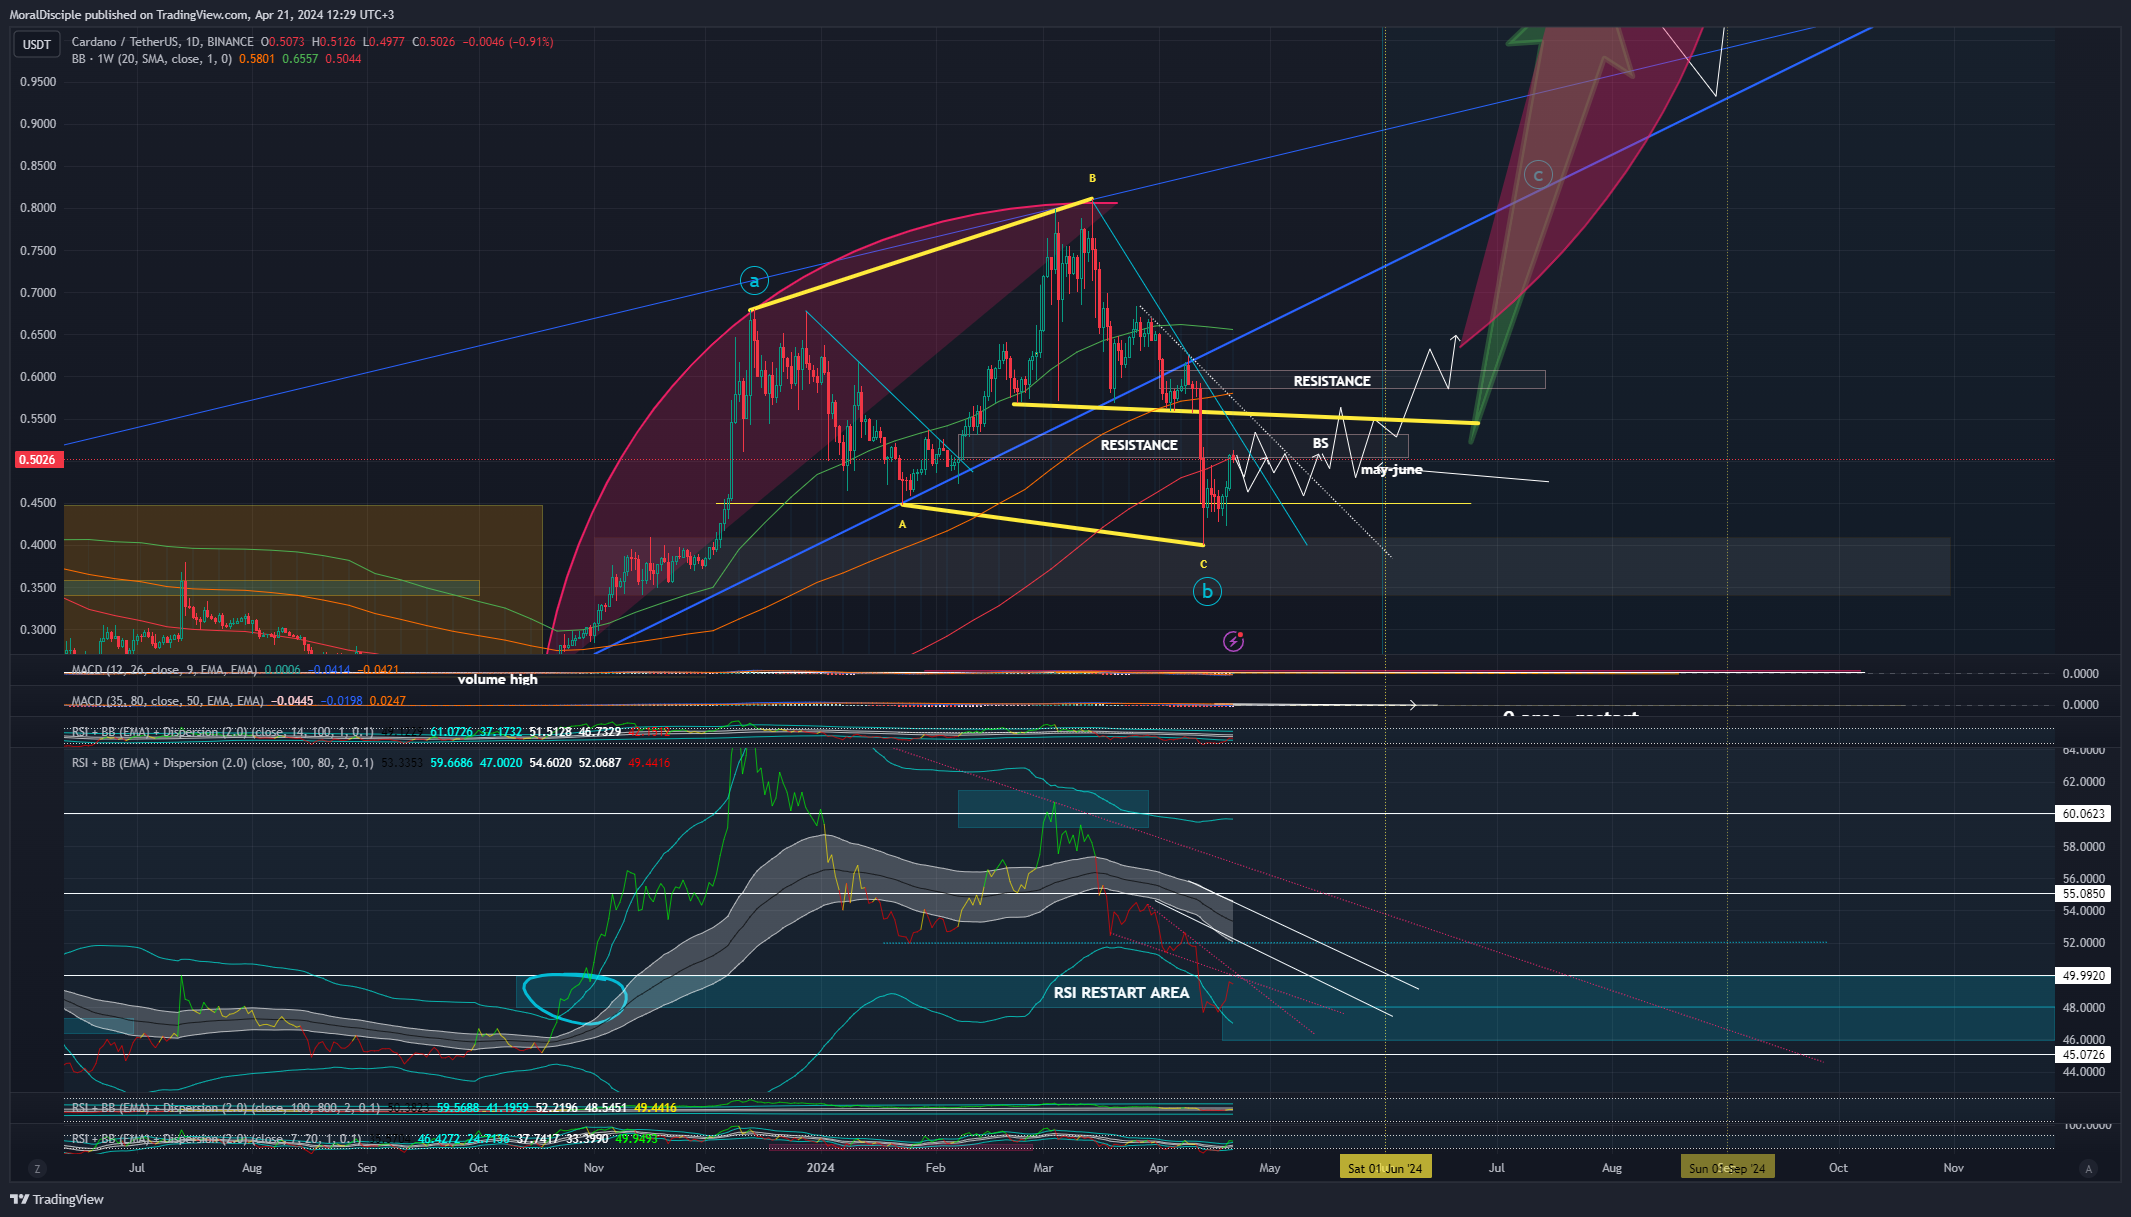The image size is (2131, 1217).
Task: Click the A auto-scale button on the time axis
Action: coord(2087,1168)
